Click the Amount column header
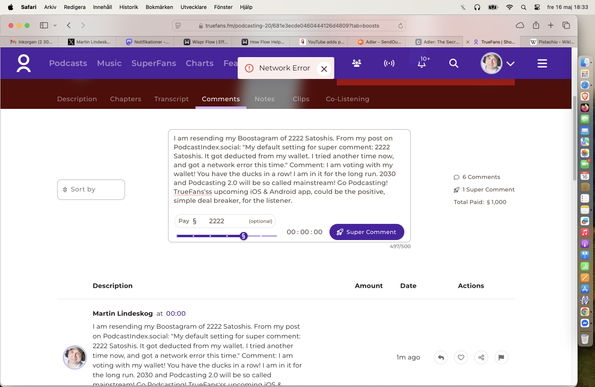Screen dimensions: 595x387 (368, 286)
